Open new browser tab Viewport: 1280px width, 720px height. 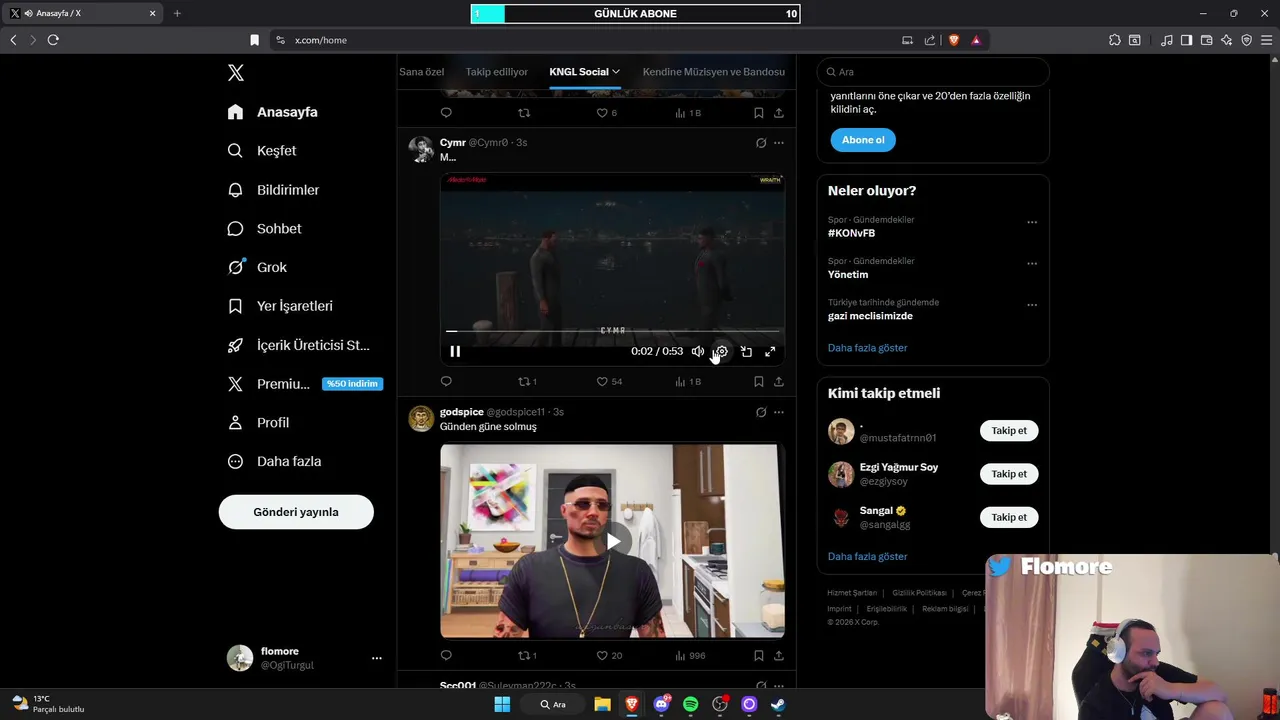pos(177,13)
